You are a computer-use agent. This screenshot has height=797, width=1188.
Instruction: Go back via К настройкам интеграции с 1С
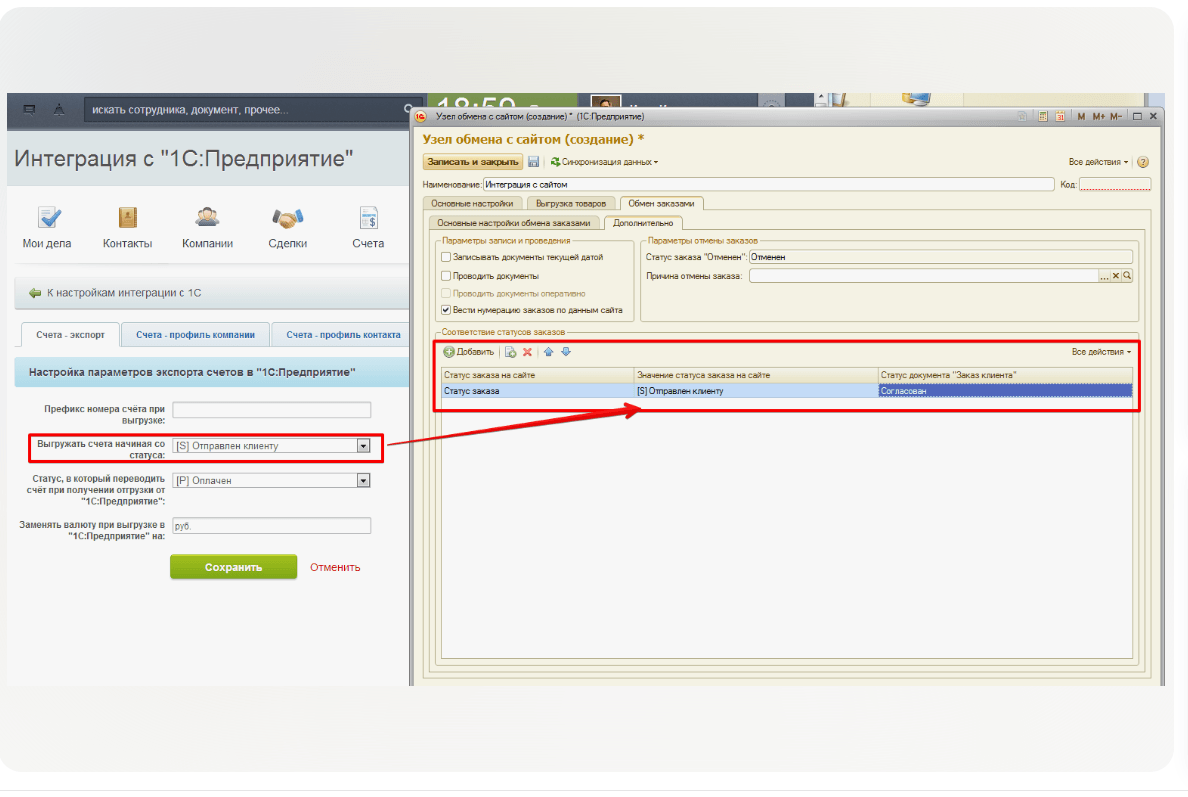(x=116, y=293)
